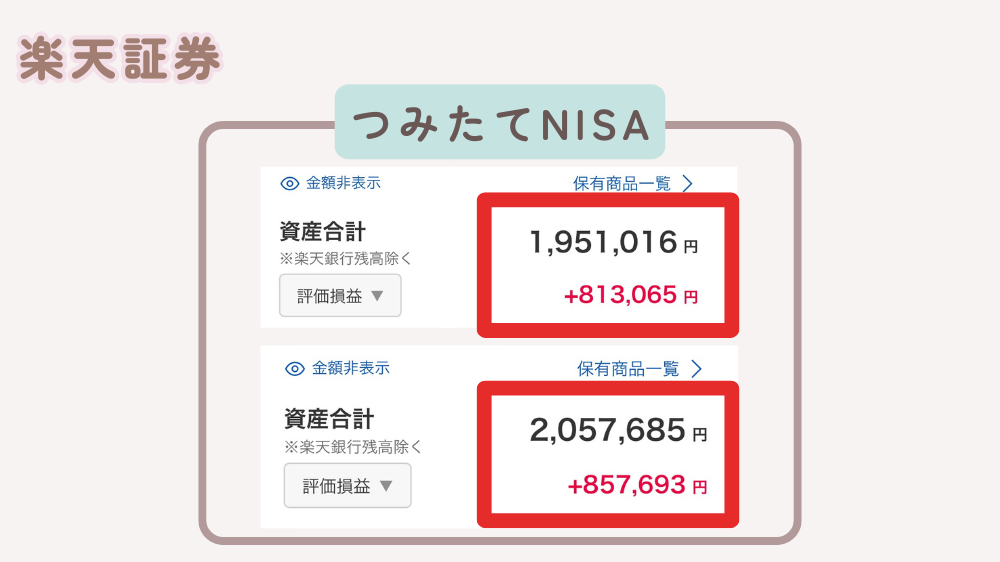Select the +857,693 円 profit figure
This screenshot has width=1000, height=562.
(x=637, y=485)
